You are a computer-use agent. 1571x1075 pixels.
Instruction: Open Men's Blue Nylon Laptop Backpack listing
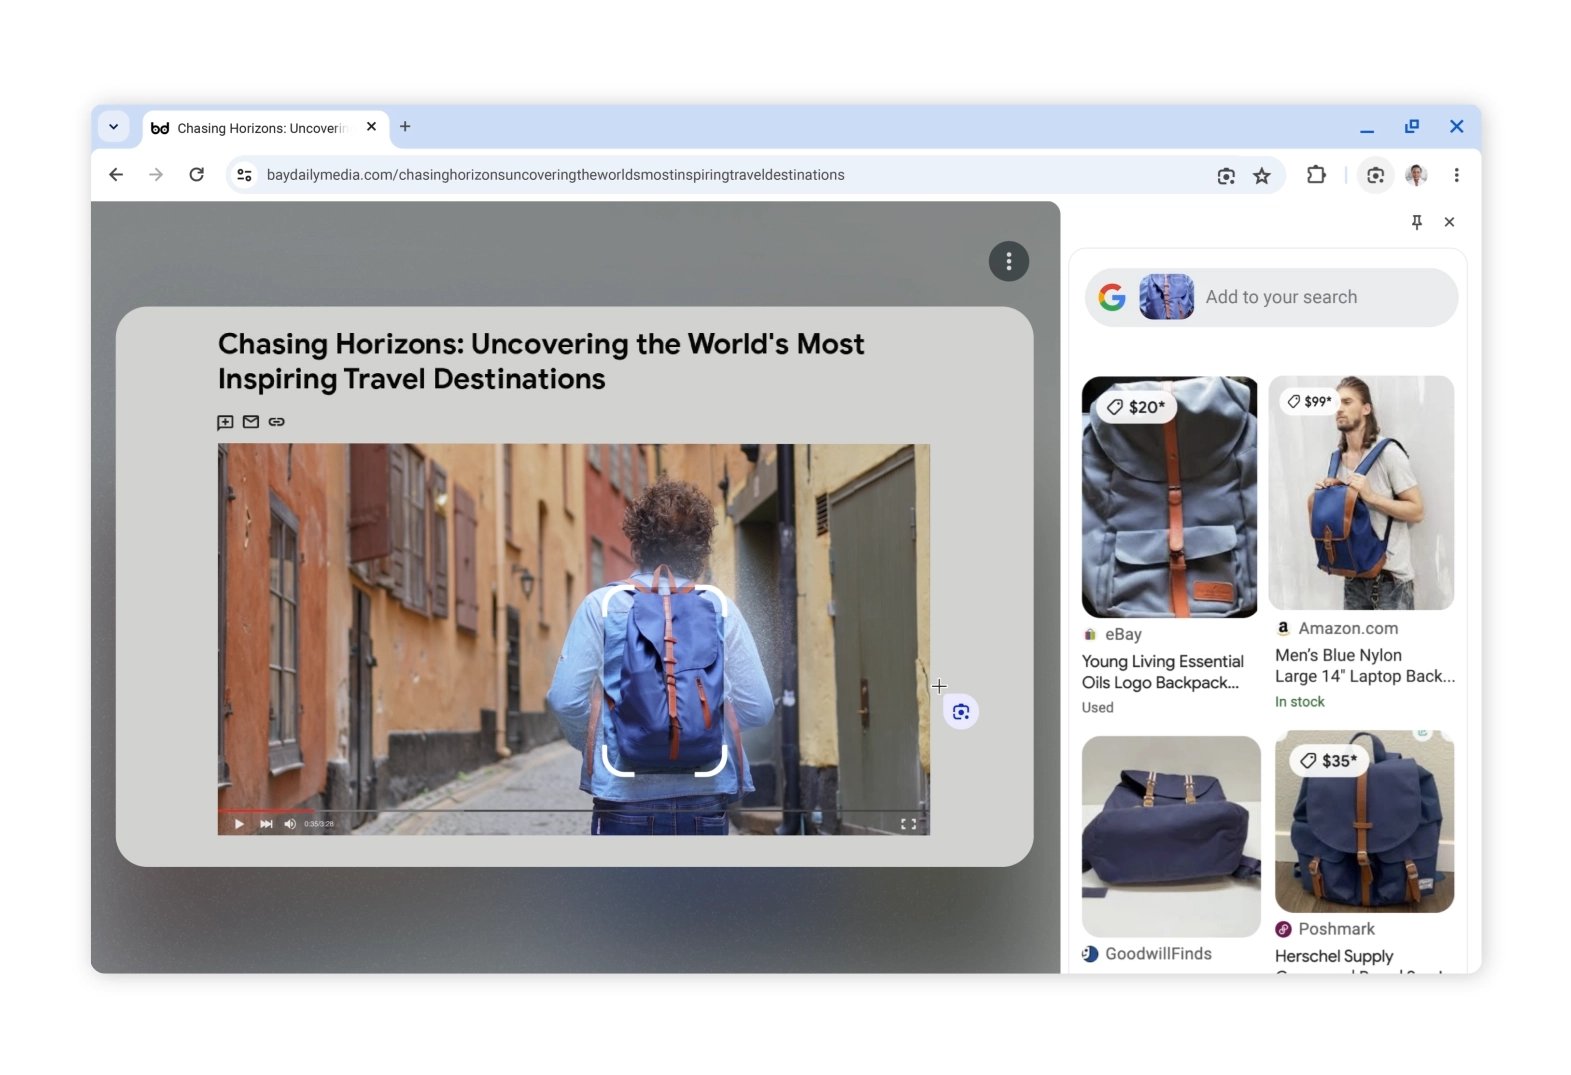point(1364,666)
